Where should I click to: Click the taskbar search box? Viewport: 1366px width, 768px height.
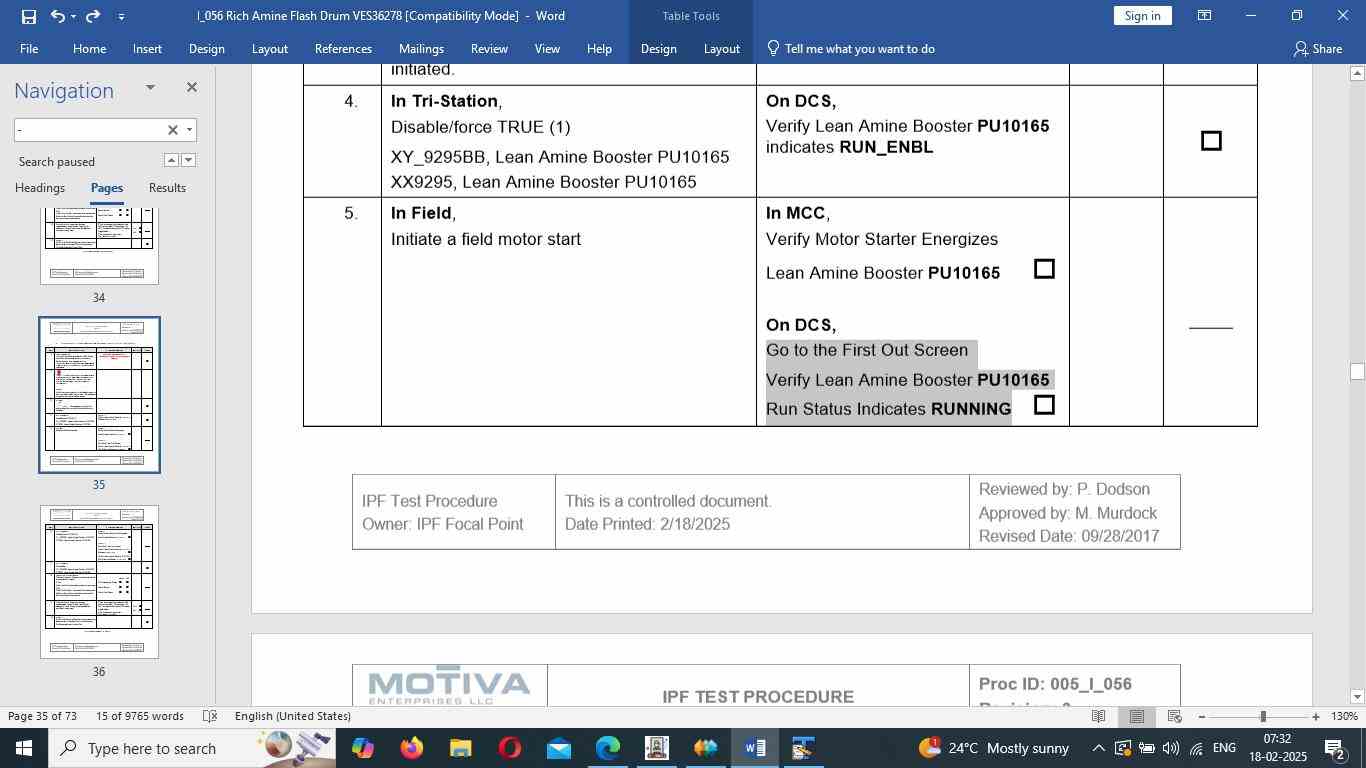190,748
